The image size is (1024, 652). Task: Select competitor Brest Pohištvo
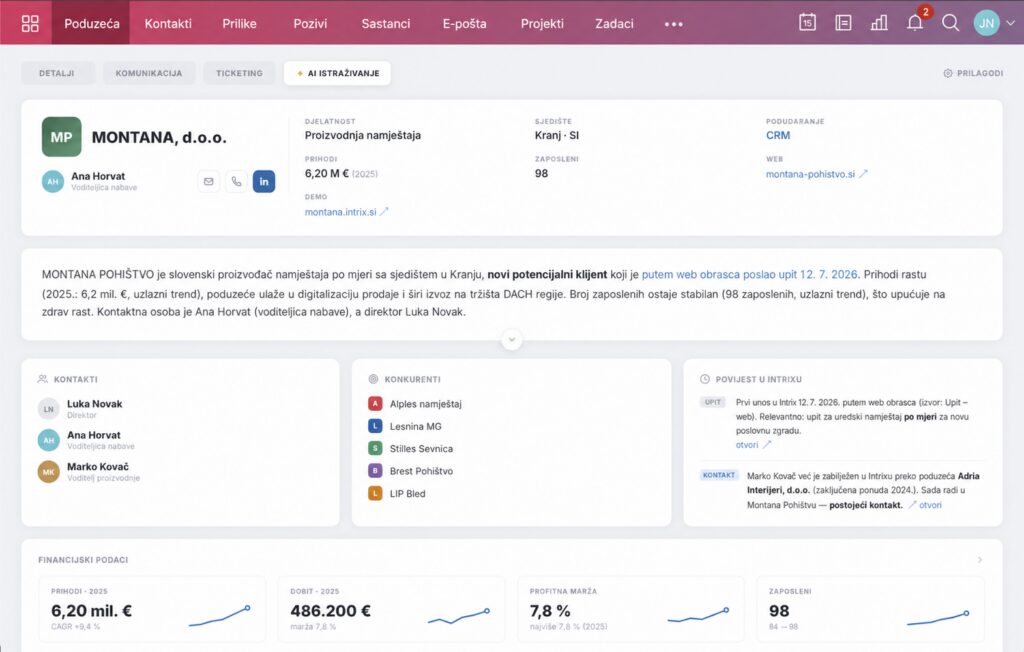click(421, 470)
